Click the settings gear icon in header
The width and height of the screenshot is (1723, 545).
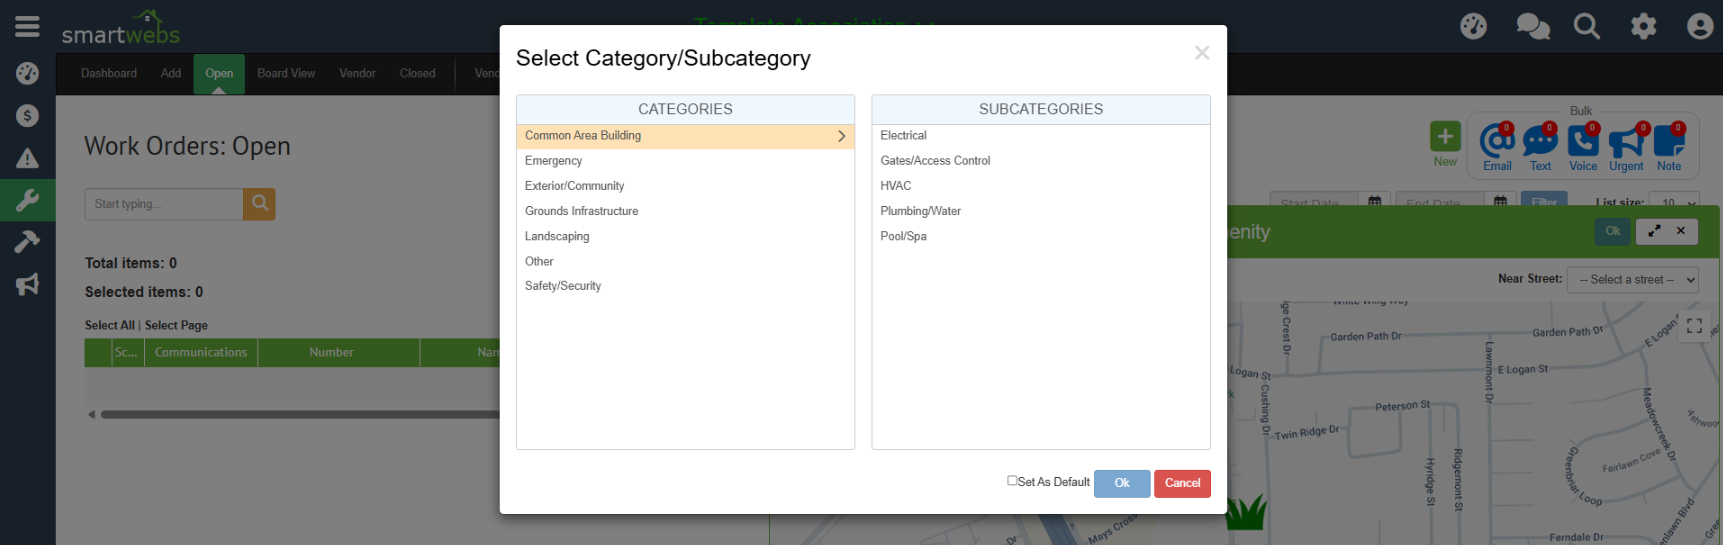(x=1643, y=26)
